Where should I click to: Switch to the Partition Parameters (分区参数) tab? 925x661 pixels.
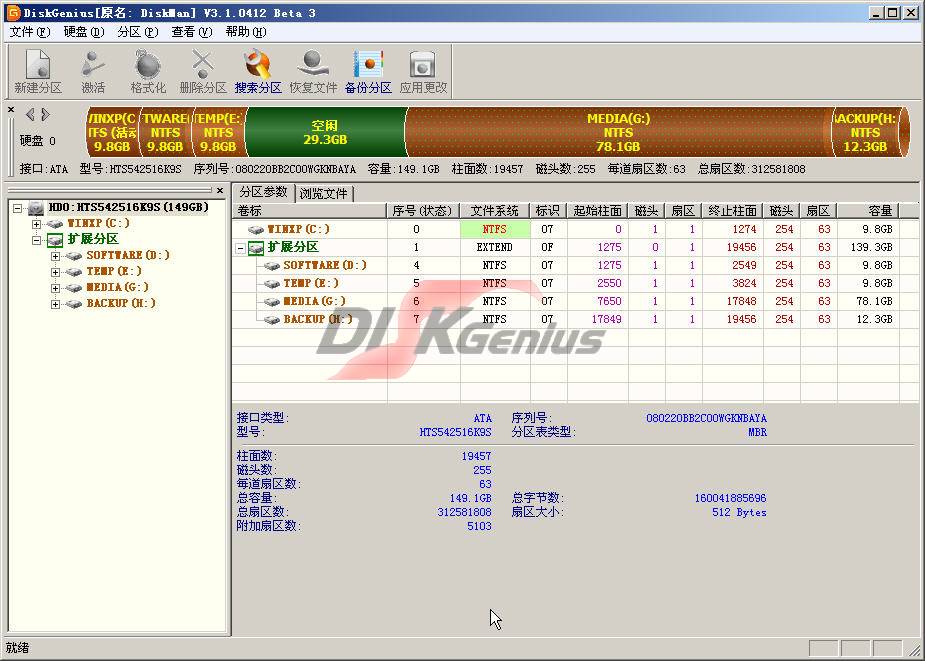(x=263, y=192)
